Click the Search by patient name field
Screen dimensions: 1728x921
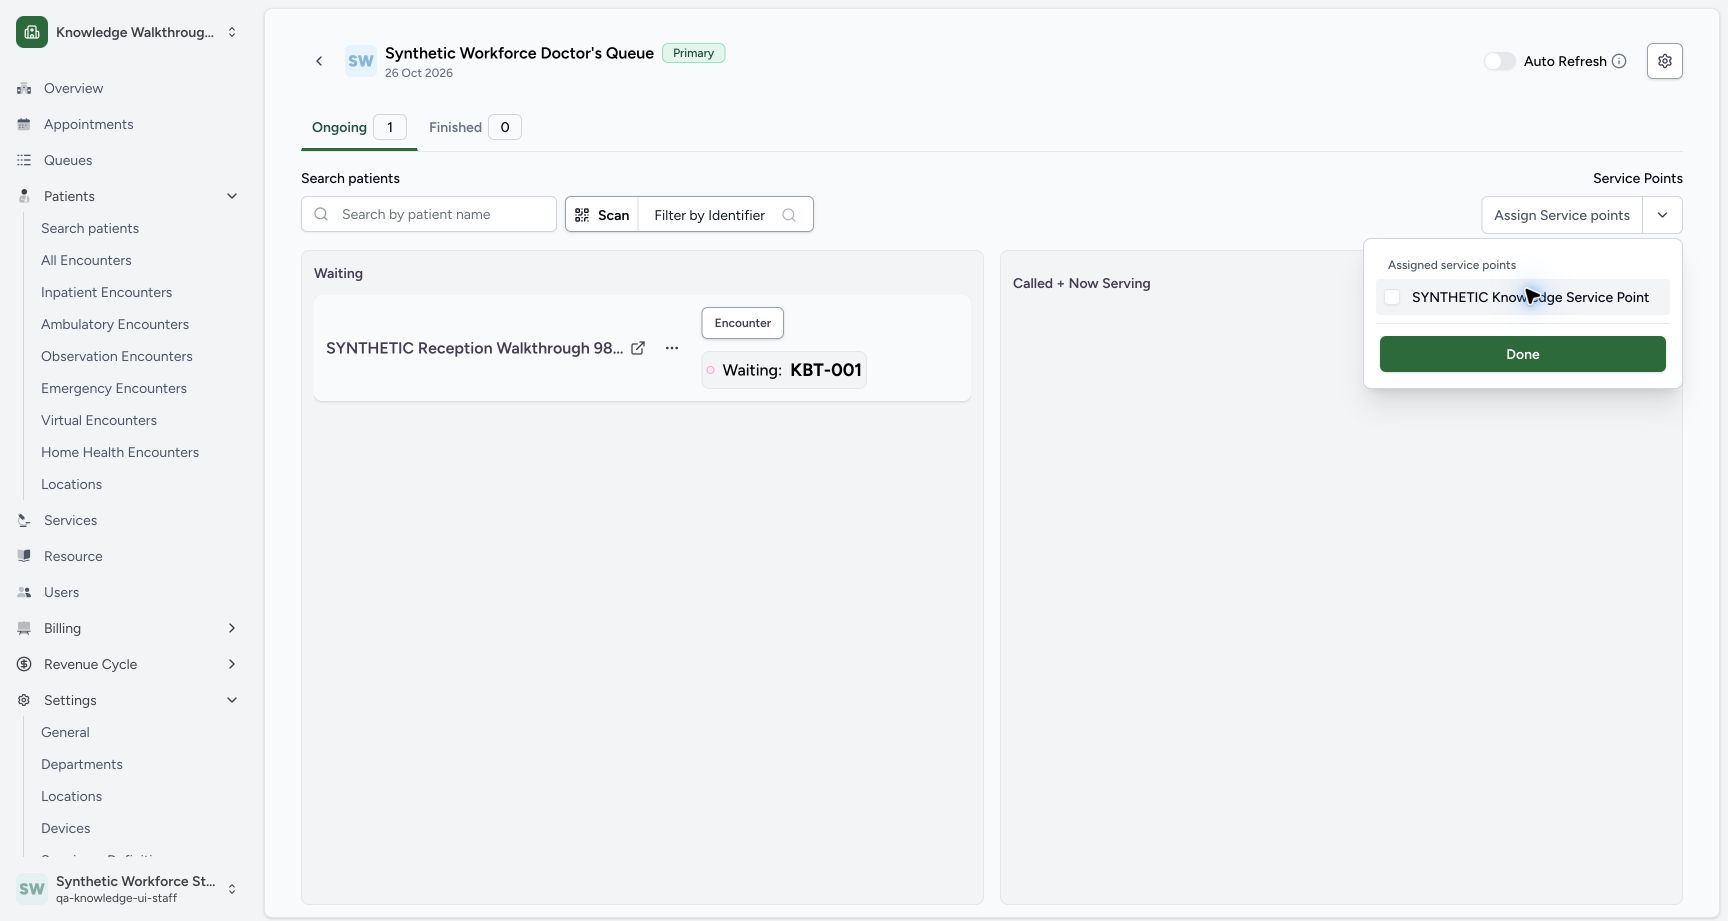429,214
